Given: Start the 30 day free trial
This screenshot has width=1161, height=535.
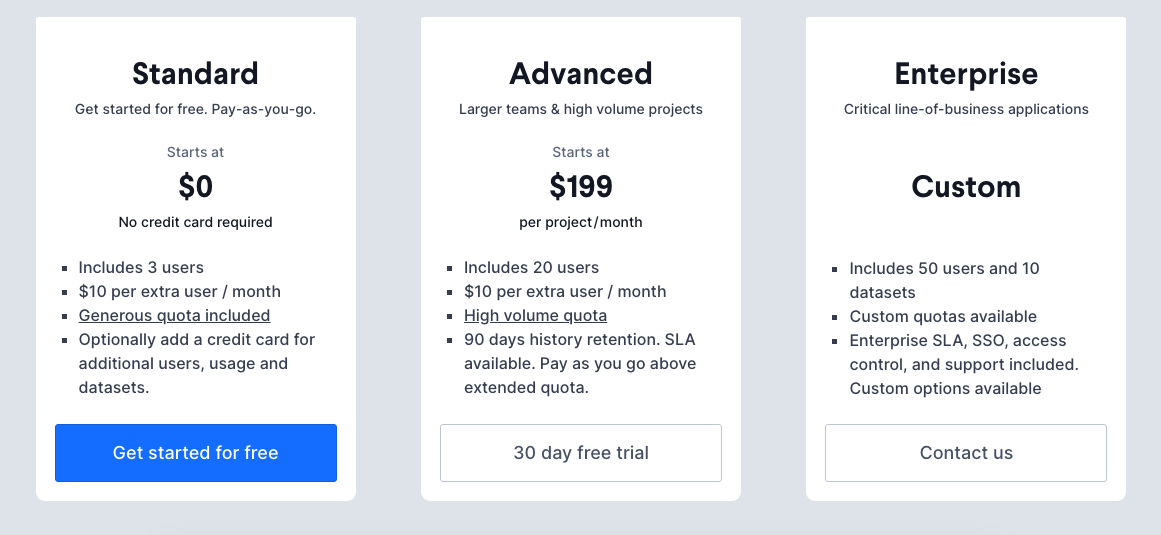Looking at the screenshot, I should (581, 453).
